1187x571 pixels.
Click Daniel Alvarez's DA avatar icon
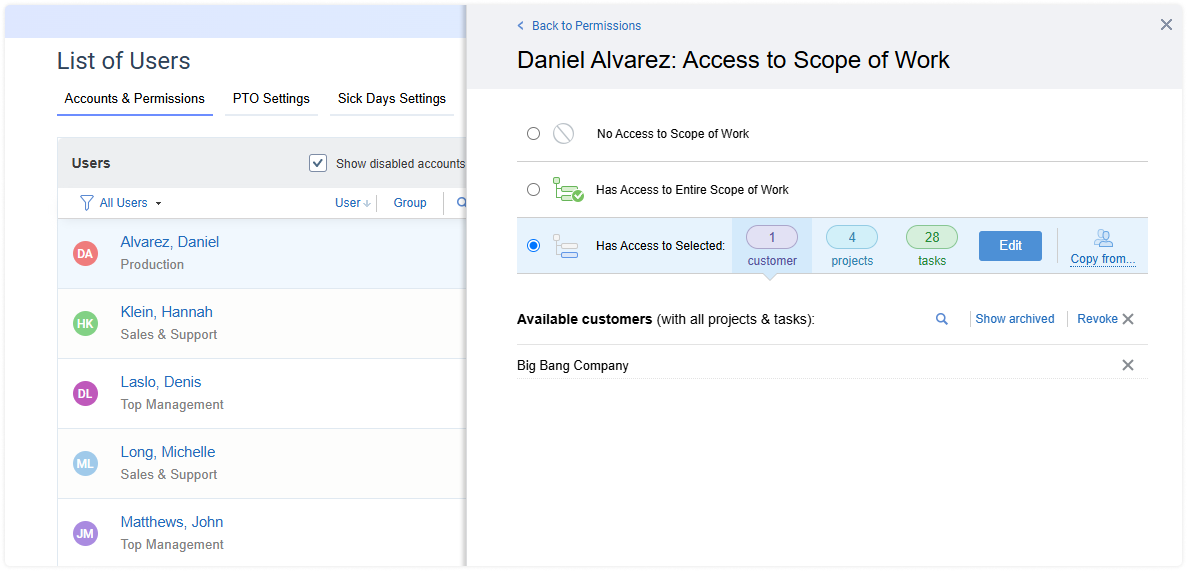coord(85,254)
